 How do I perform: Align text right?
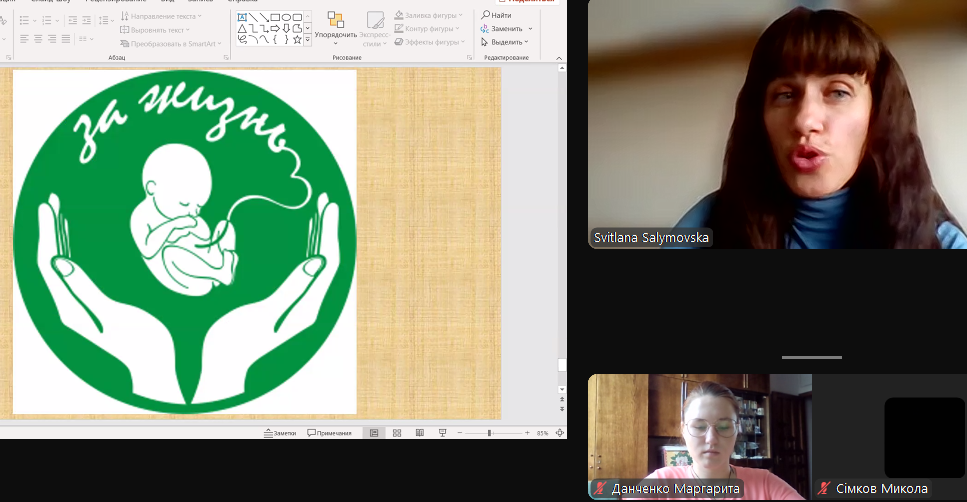[52, 39]
